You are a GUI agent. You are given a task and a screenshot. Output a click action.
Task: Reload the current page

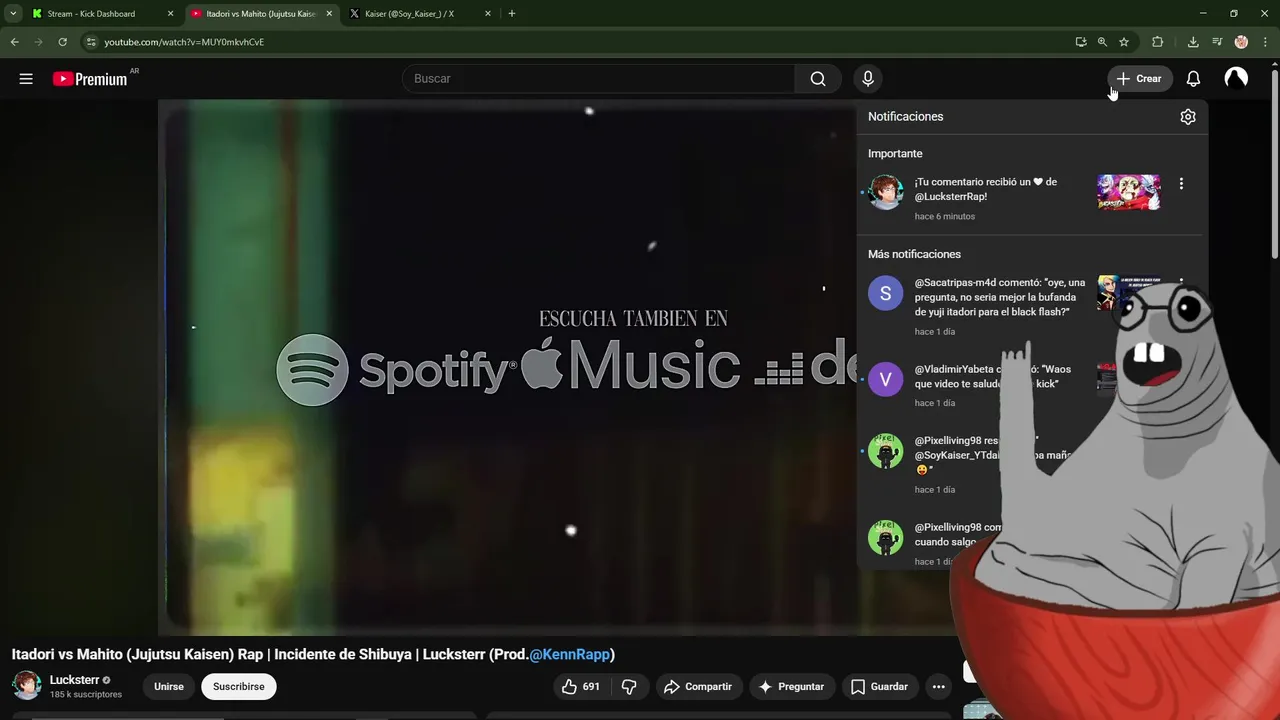pyautogui.click(x=62, y=42)
